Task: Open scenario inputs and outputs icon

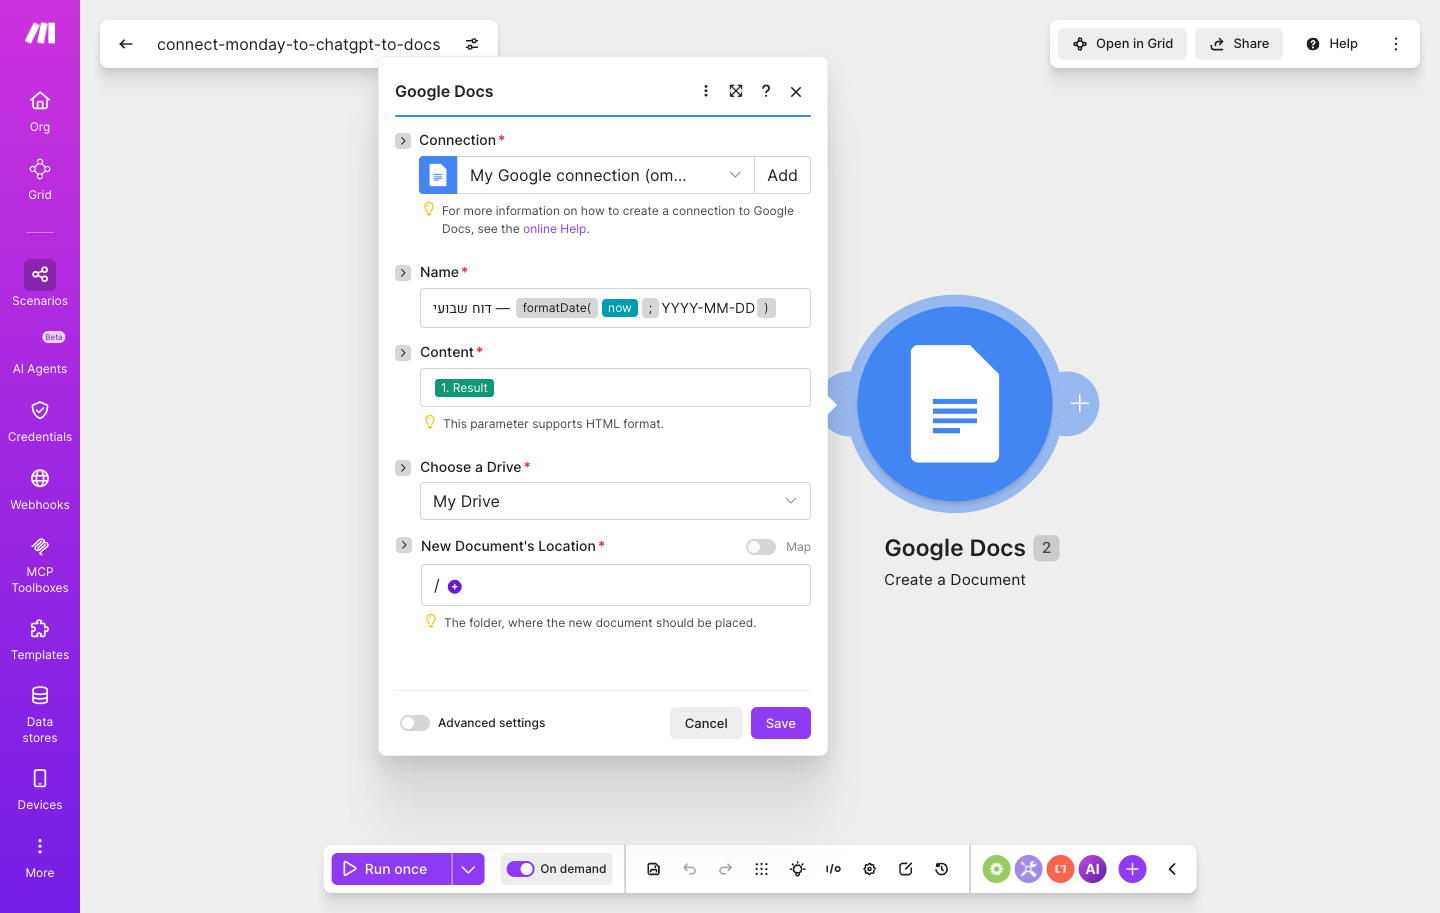Action: [x=834, y=869]
